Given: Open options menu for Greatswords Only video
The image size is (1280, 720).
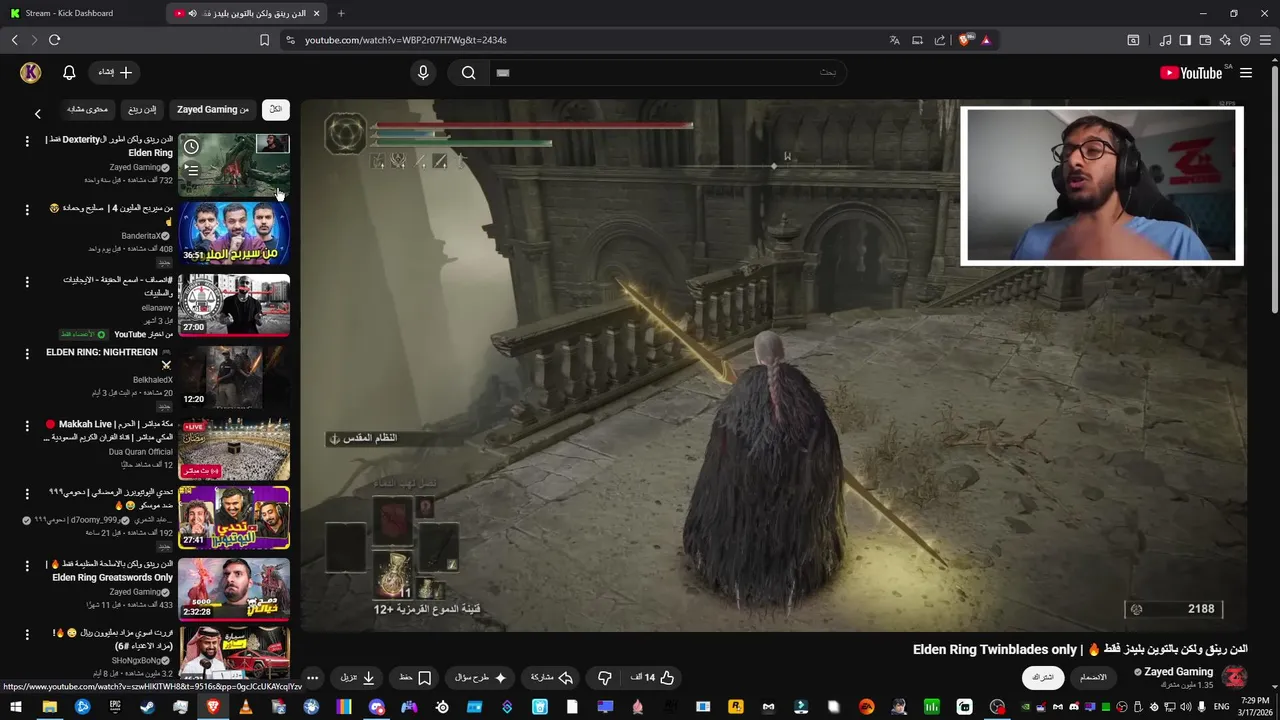Looking at the screenshot, I should coord(27,565).
